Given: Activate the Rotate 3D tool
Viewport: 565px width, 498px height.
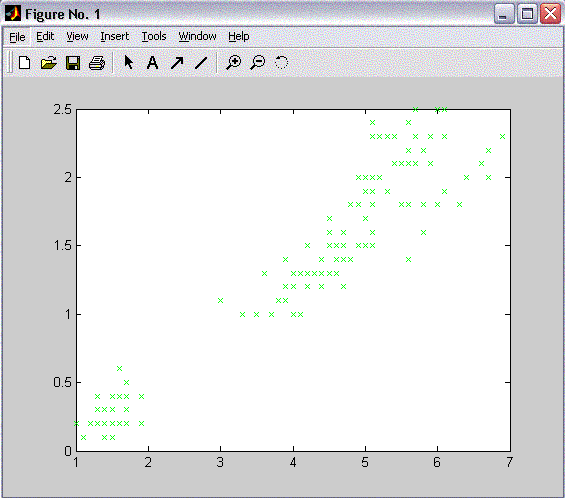Looking at the screenshot, I should (x=281, y=62).
